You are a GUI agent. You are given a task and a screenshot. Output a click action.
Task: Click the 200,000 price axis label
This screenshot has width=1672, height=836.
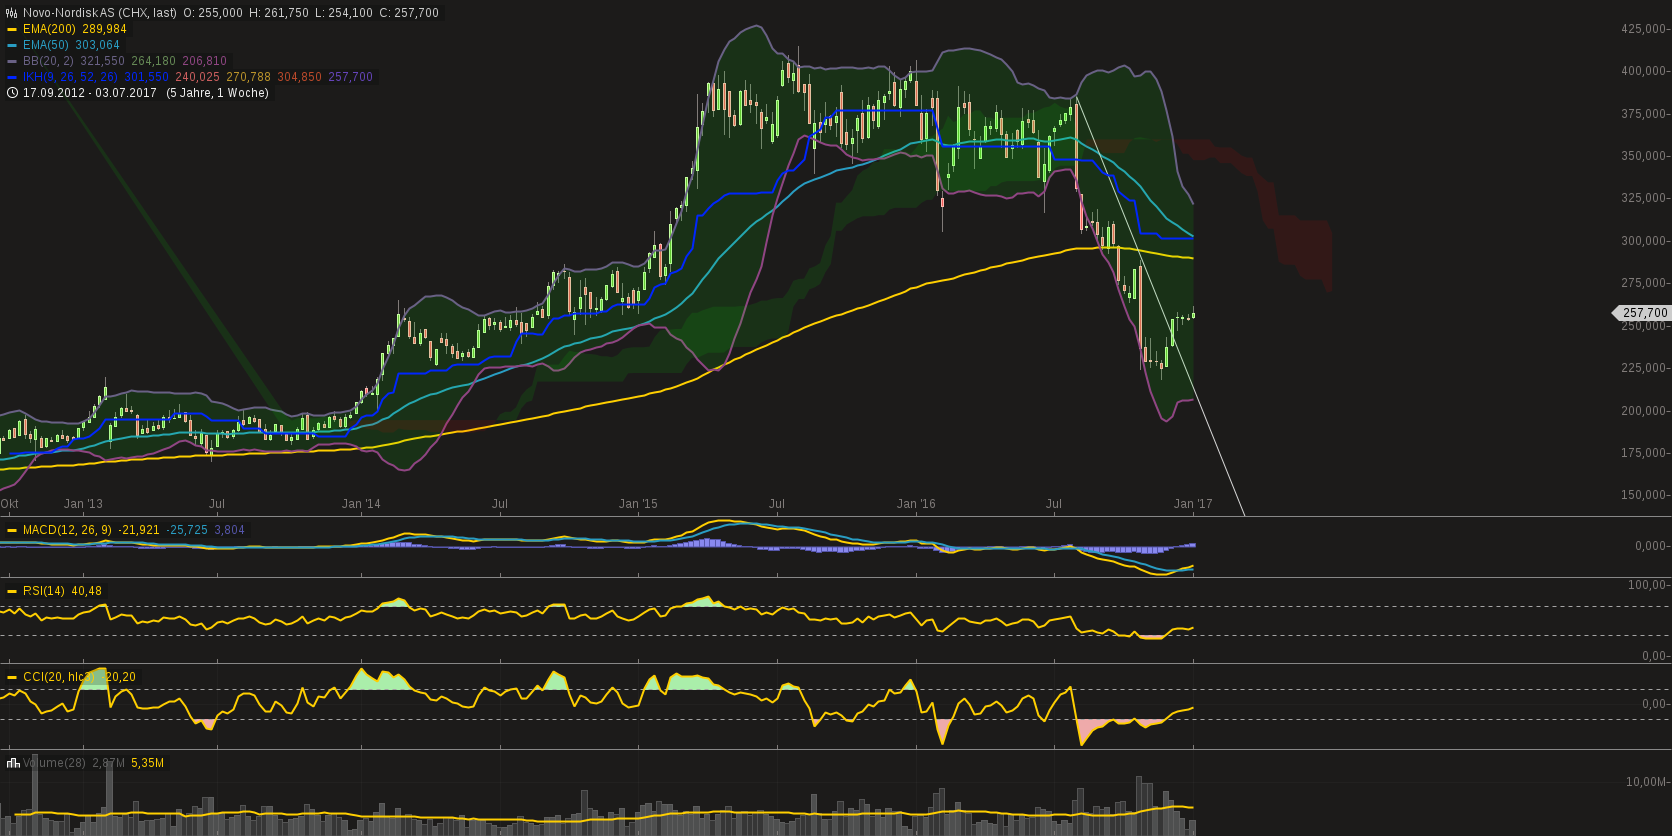click(1643, 411)
